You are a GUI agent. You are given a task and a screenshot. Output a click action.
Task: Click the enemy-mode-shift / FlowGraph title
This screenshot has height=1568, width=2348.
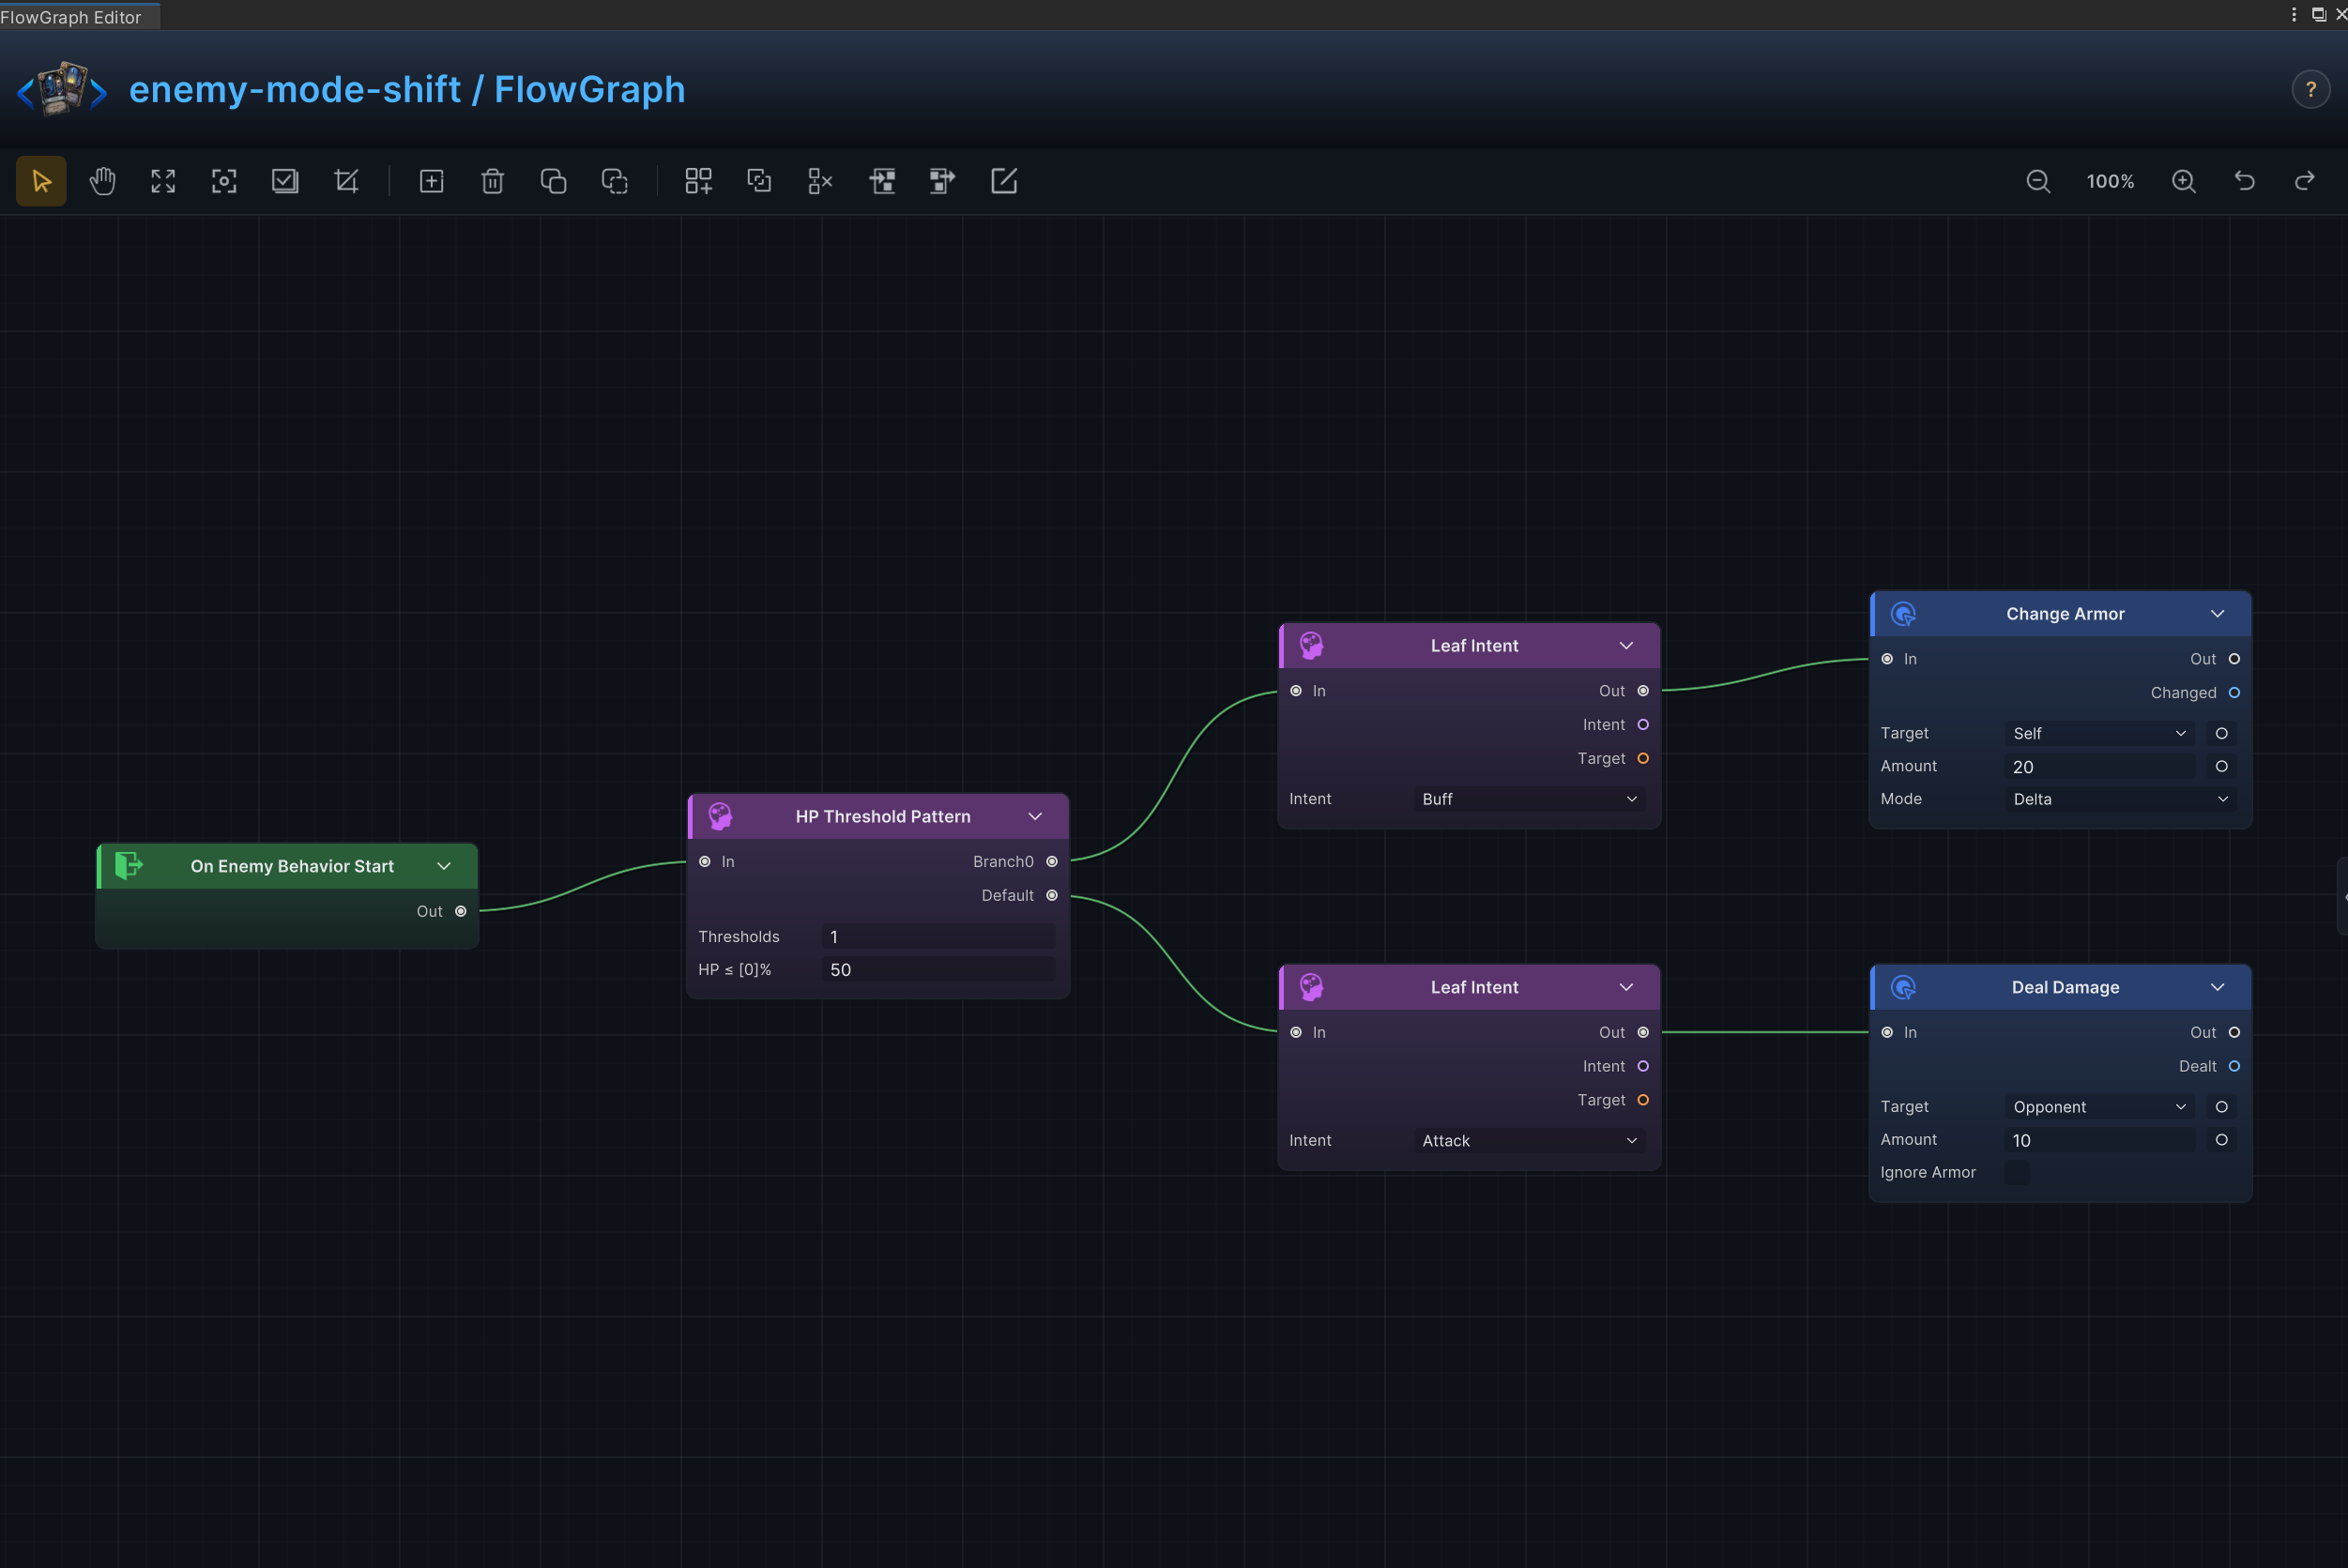[407, 89]
